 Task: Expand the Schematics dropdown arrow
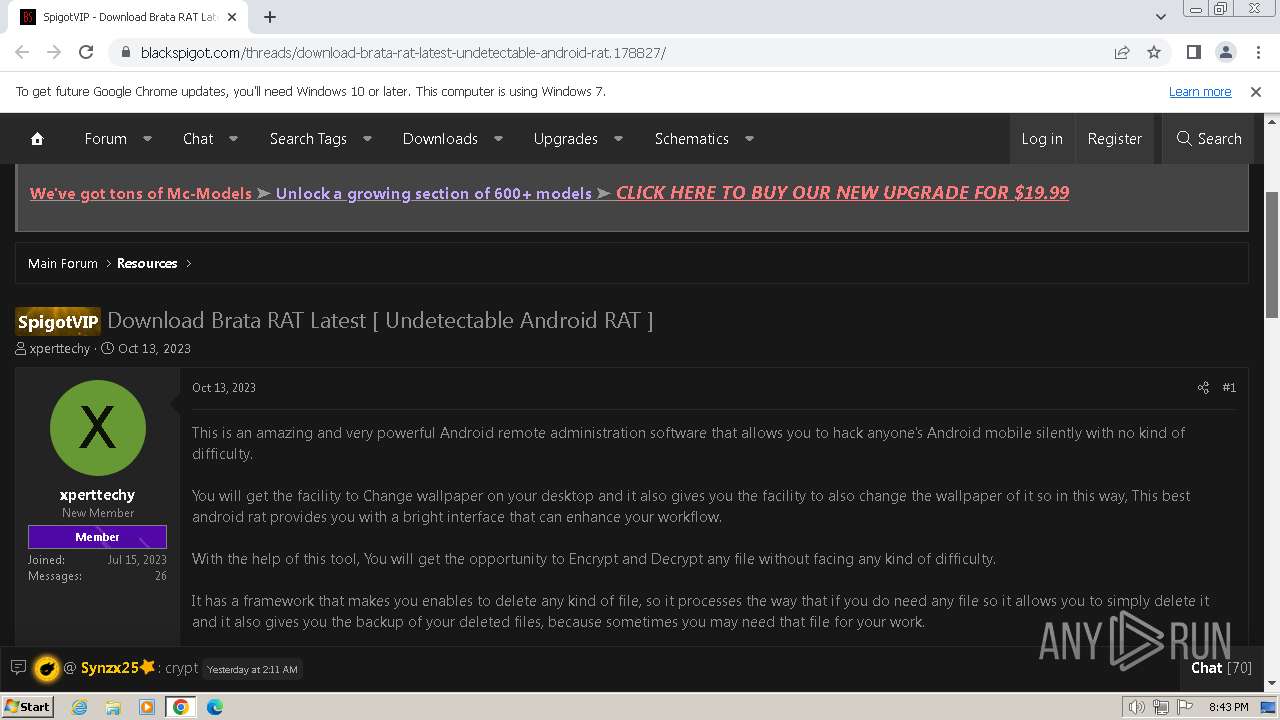pyautogui.click(x=749, y=139)
